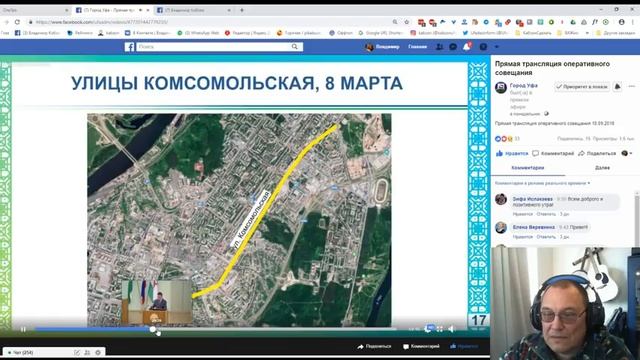
Task: Open Зифа Исламова commenter profile
Action: [533, 199]
